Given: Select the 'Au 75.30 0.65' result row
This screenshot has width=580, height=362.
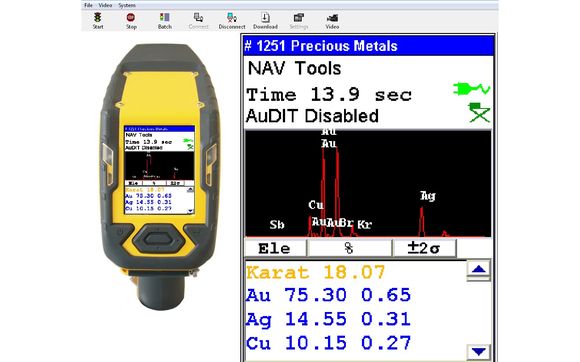Looking at the screenshot, I should point(328,295).
